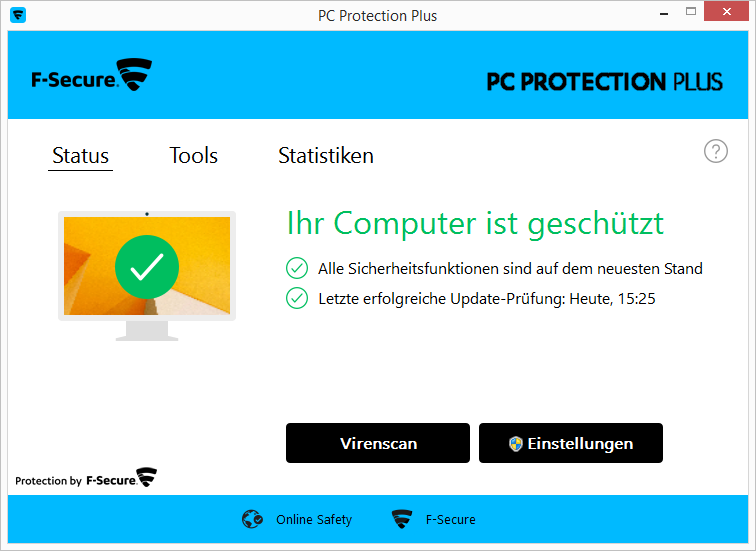Minimize the PC Protection Plus window

click(x=664, y=13)
